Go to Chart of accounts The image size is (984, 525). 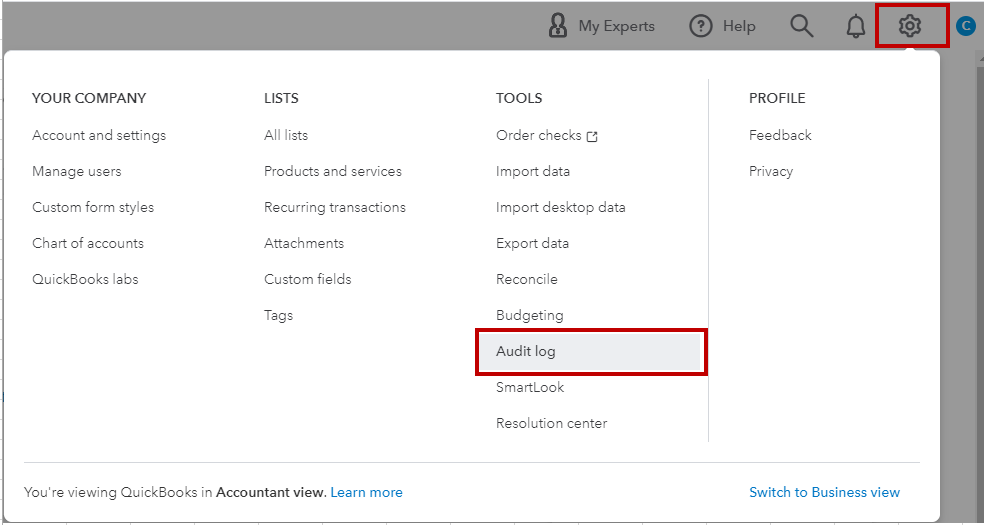(88, 243)
